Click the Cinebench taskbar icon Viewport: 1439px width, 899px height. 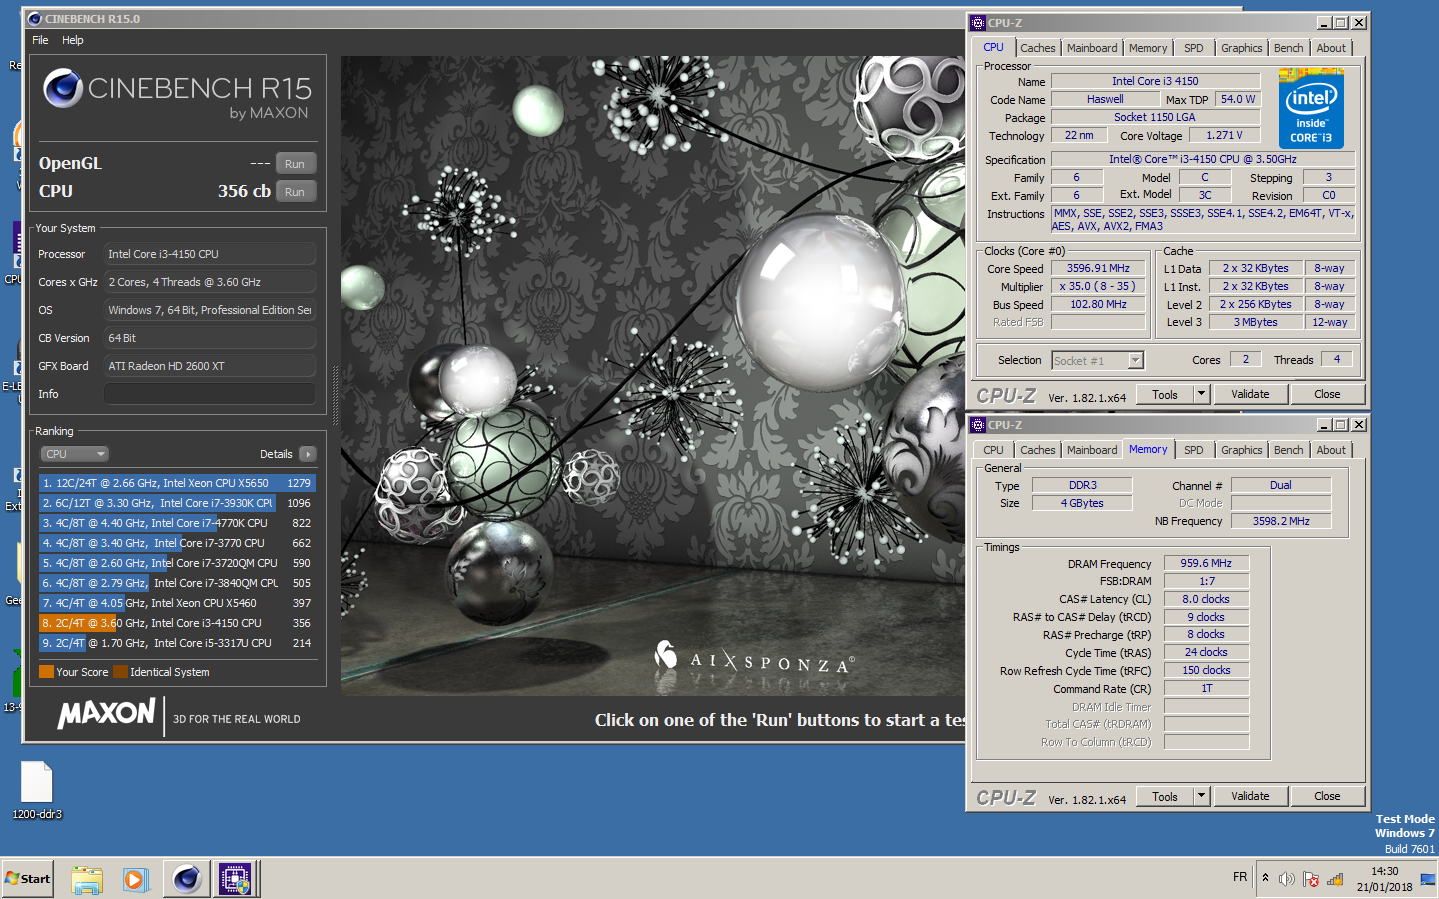pyautogui.click(x=187, y=879)
